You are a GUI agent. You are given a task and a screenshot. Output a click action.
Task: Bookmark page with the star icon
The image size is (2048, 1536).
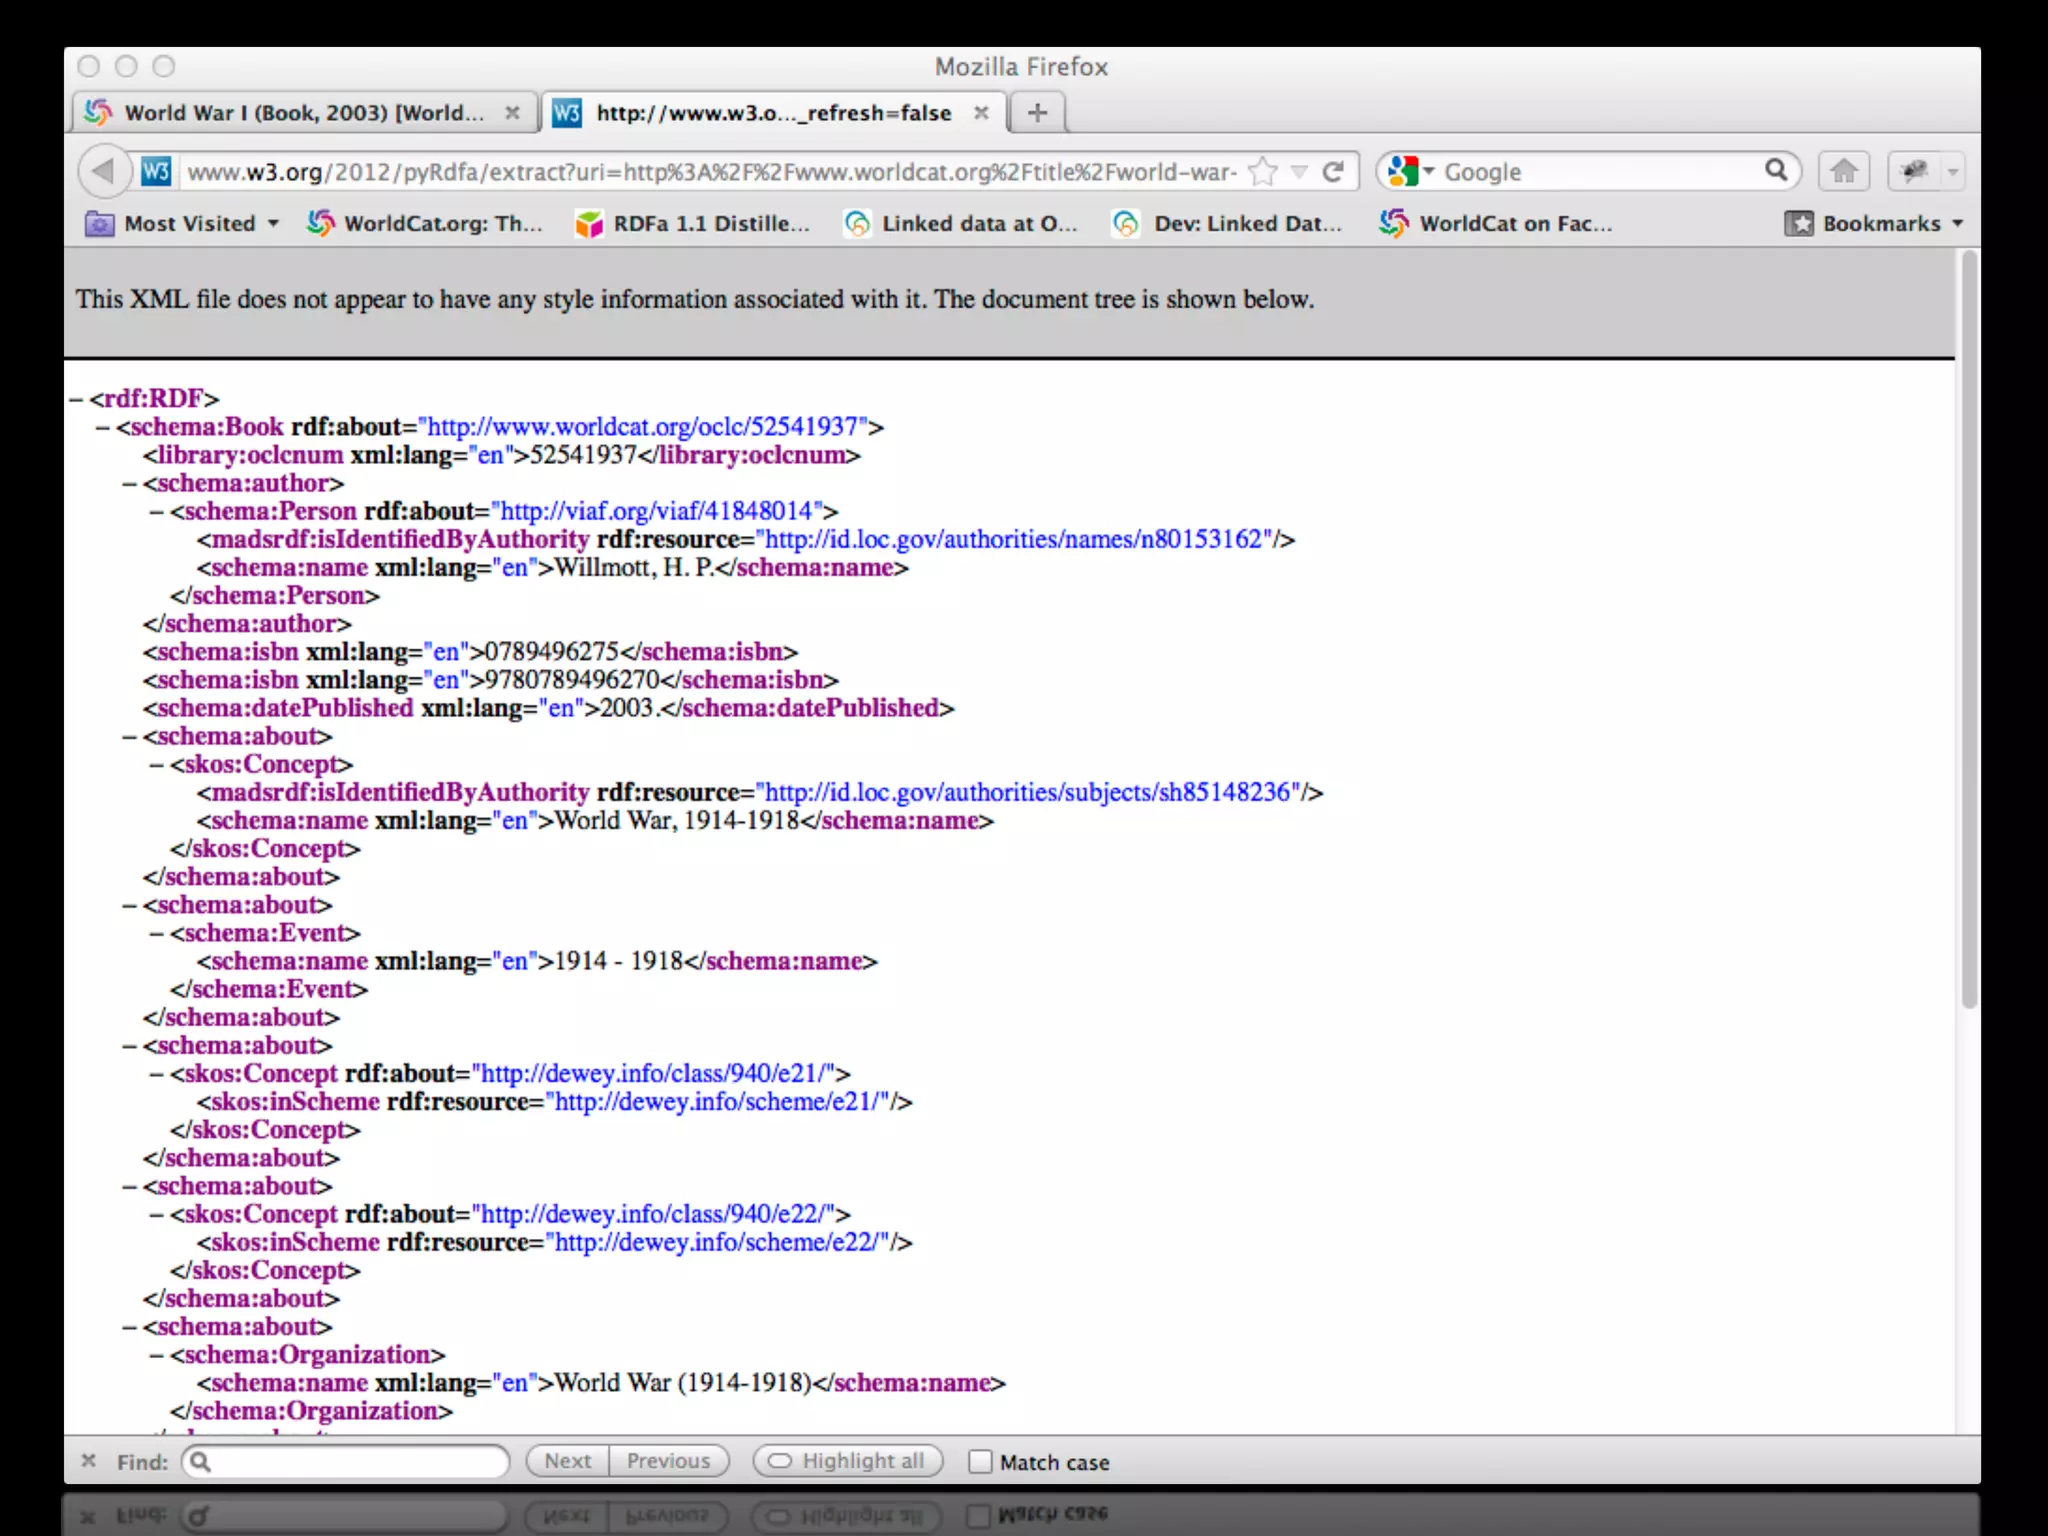(x=1264, y=172)
